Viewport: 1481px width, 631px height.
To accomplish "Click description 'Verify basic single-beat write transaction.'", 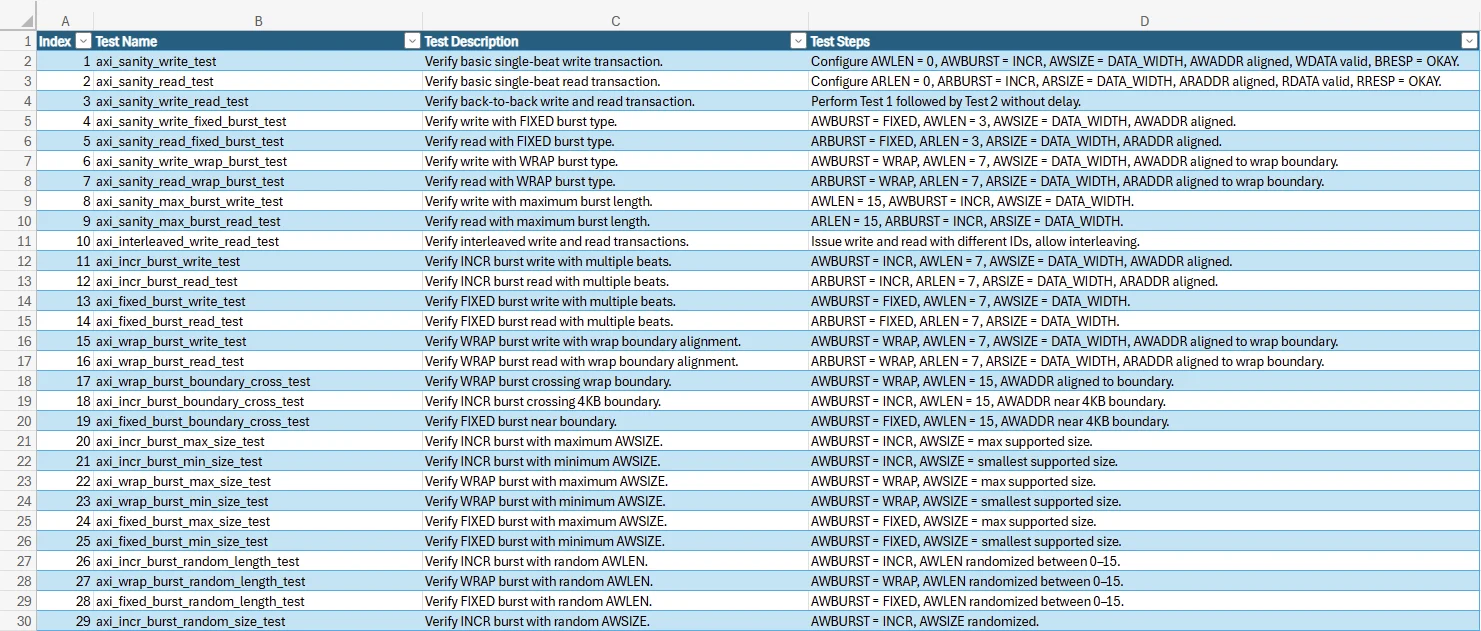I will click(543, 61).
